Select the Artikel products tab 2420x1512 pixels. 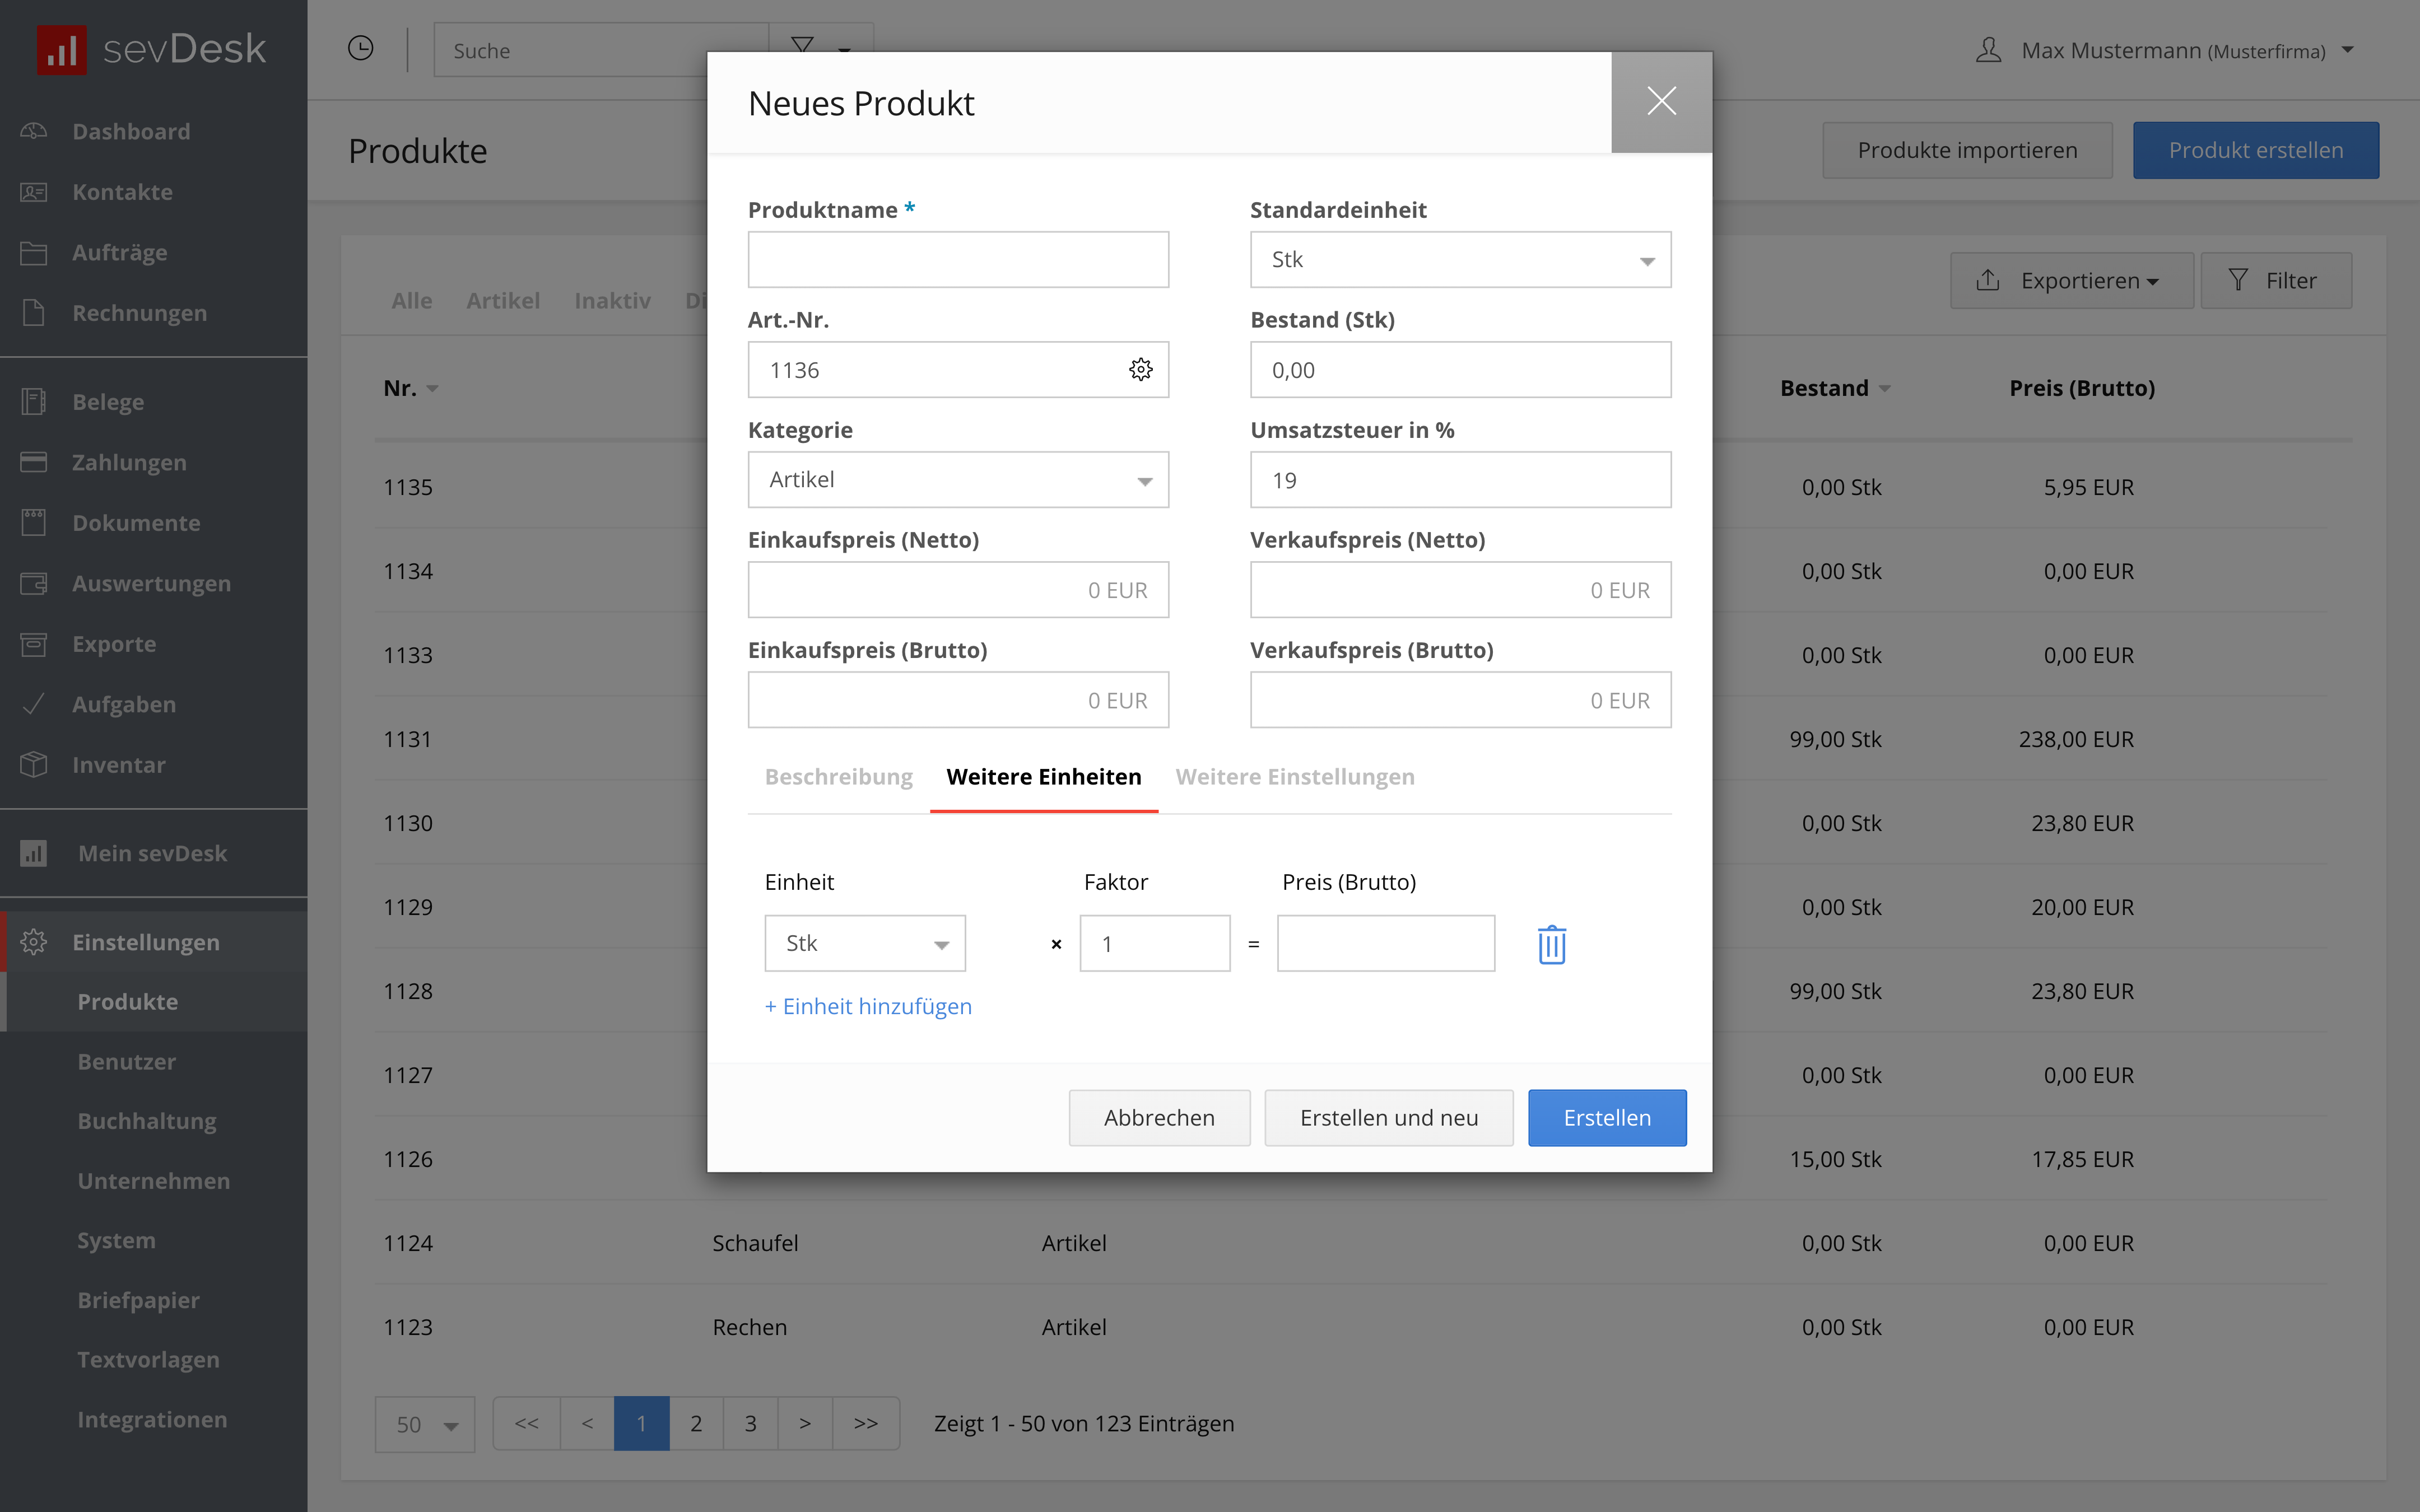pos(503,300)
